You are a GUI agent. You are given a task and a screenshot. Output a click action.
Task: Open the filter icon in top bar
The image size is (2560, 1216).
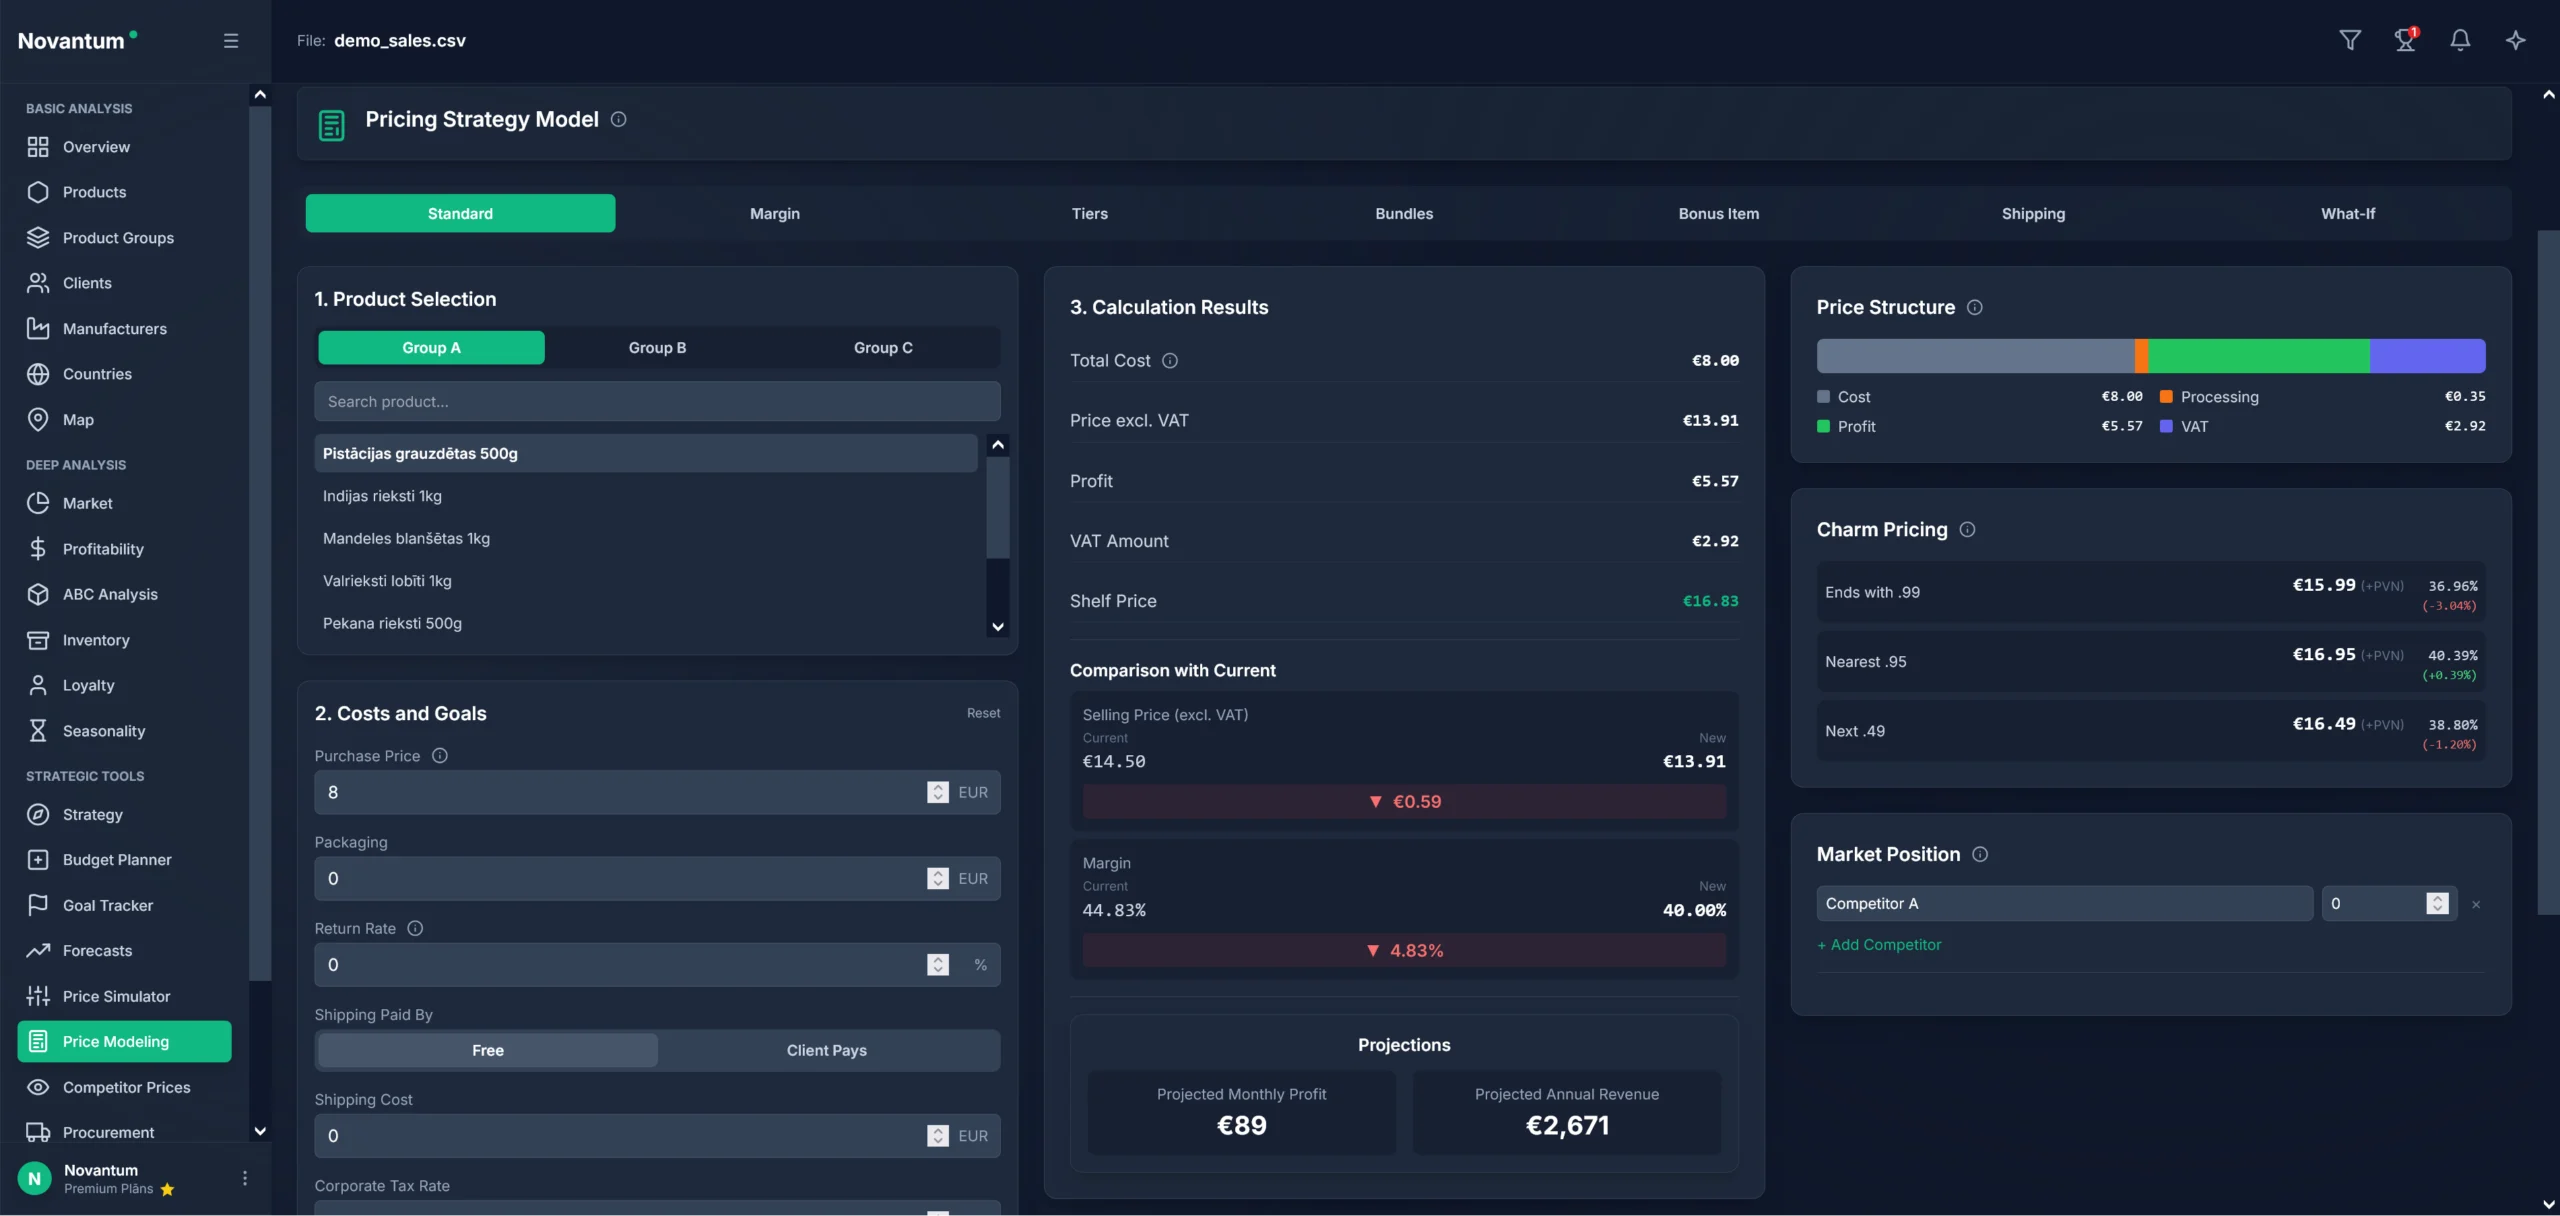pos(2350,40)
